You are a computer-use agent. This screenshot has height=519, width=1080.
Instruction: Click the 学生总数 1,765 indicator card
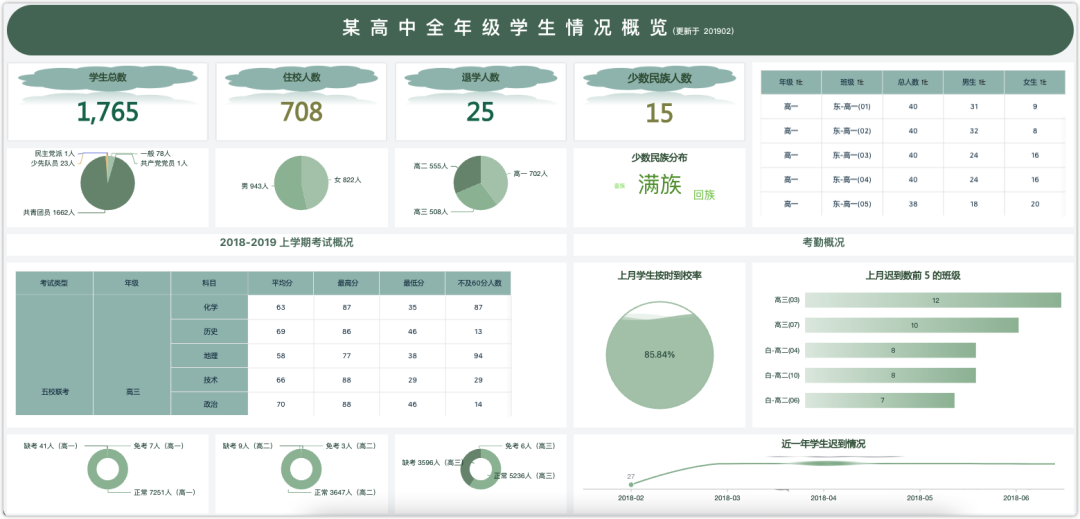click(x=107, y=102)
